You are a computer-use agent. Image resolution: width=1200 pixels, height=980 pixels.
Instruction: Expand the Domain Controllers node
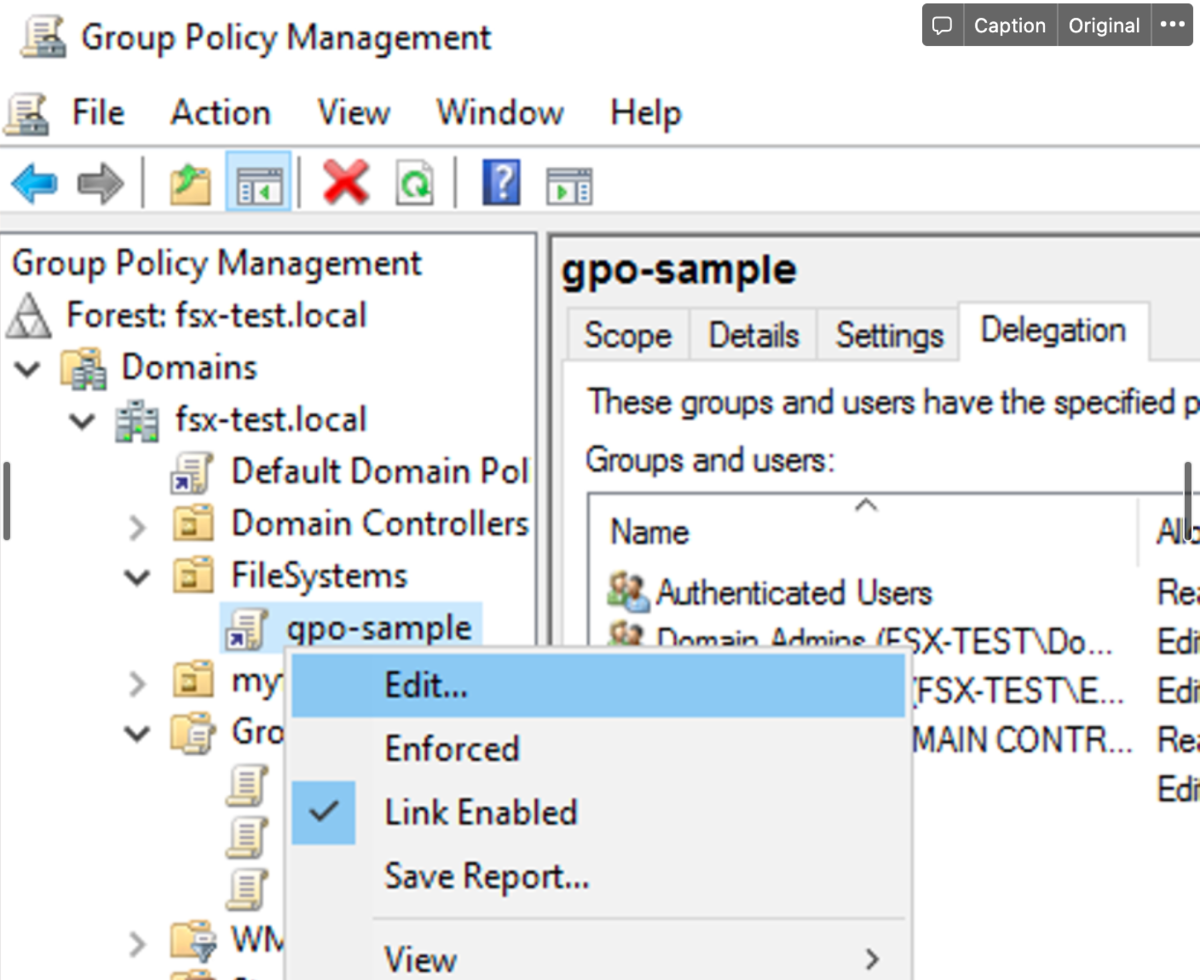pos(138,526)
